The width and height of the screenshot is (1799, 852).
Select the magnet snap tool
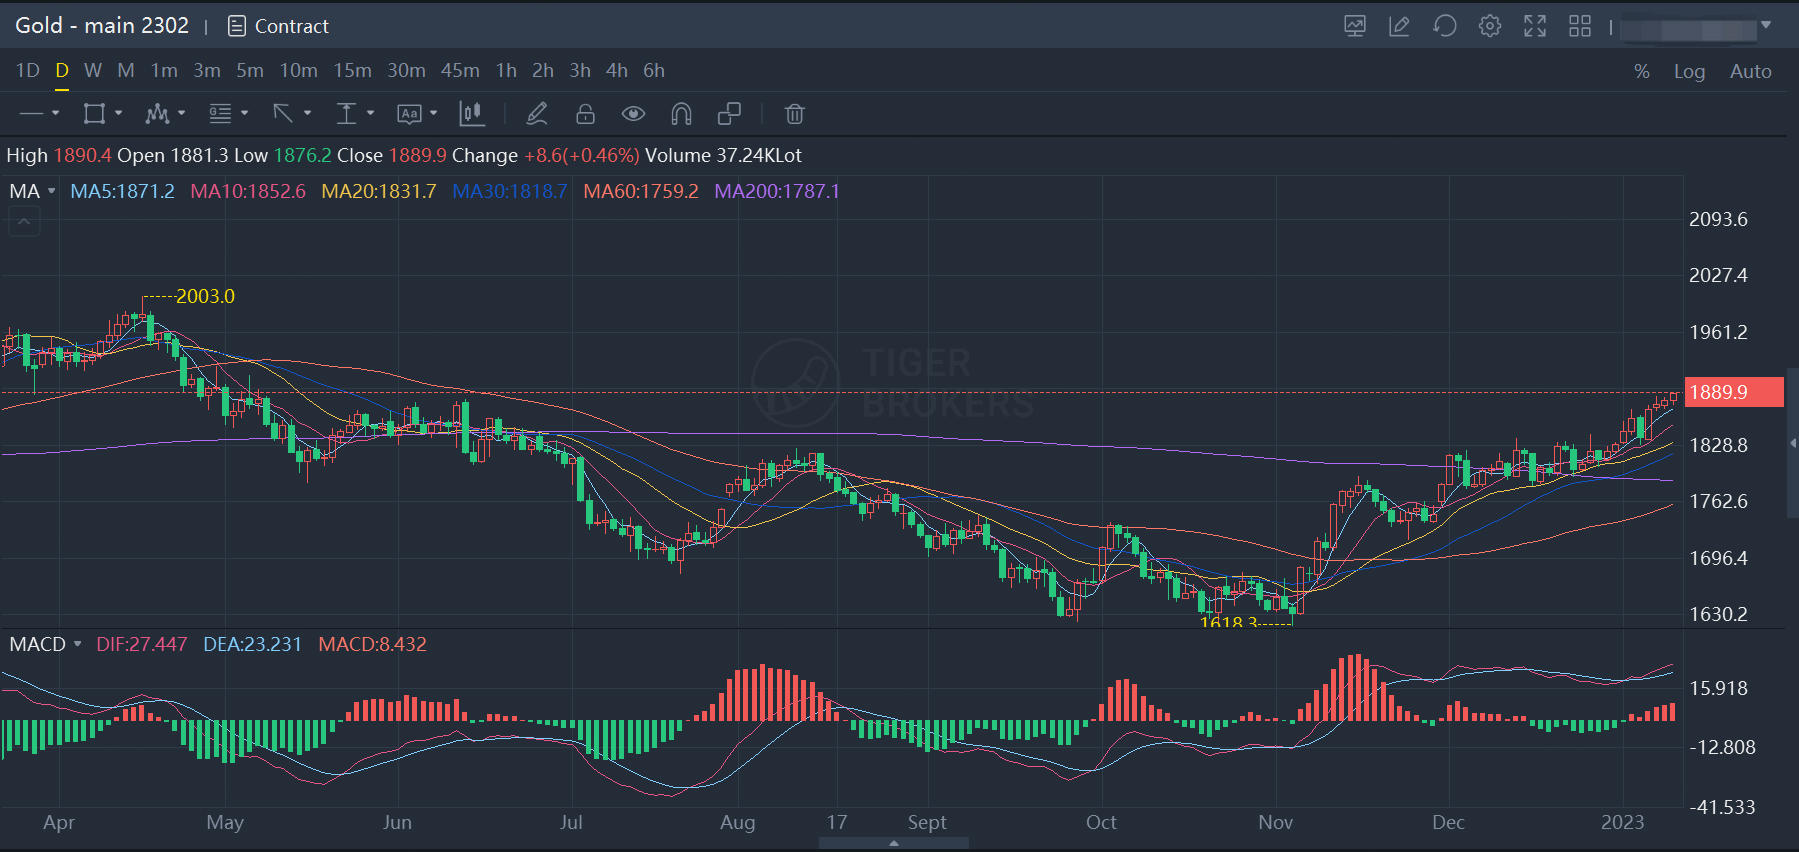point(681,114)
